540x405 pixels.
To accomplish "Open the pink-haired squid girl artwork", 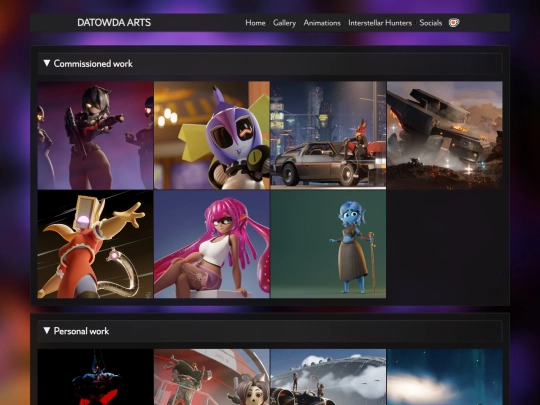I will point(212,244).
